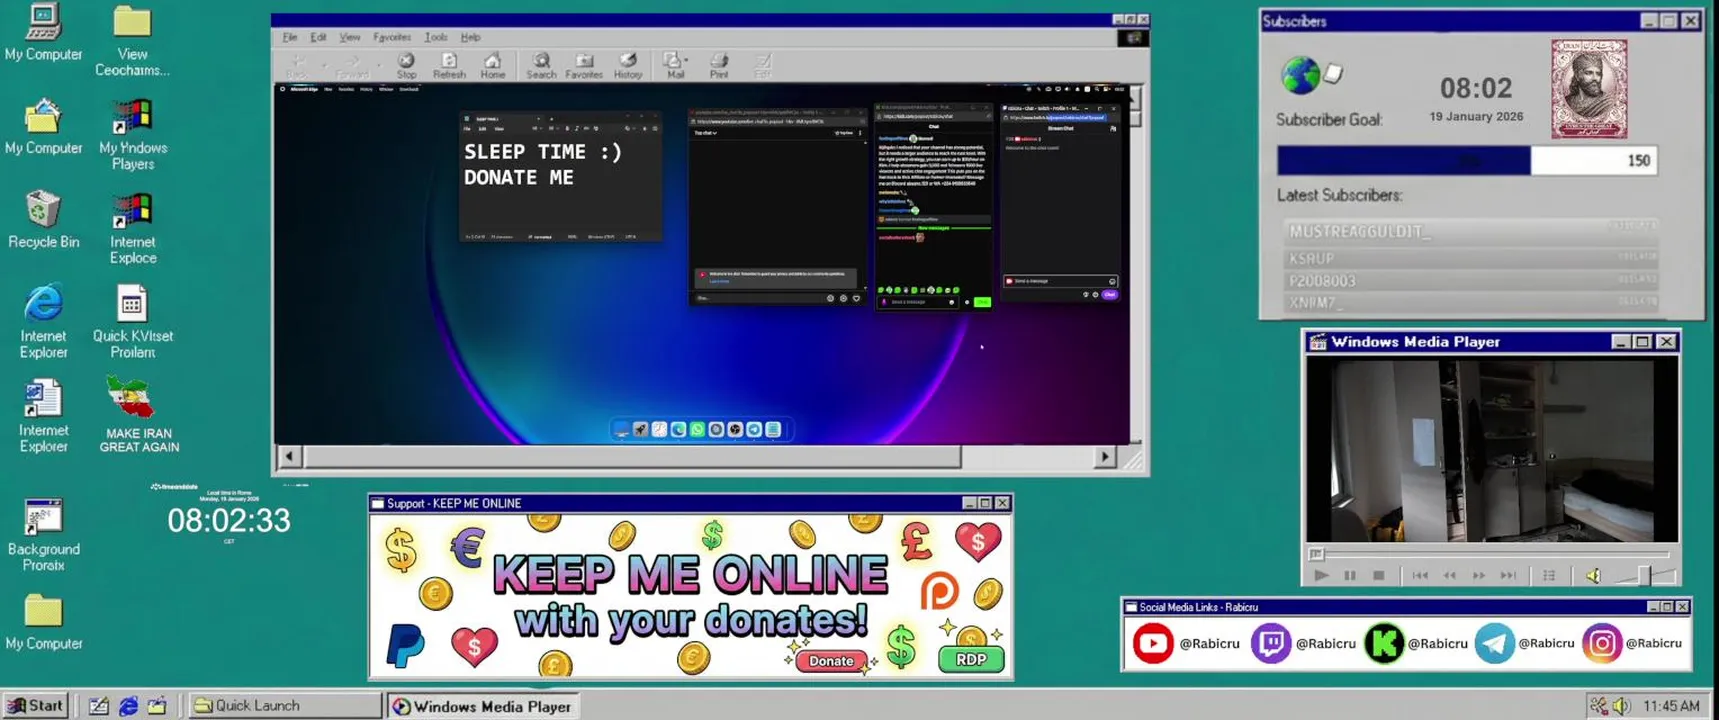The image size is (1719, 720).
Task: Open the YouTube @Rabicru link
Action: (1186, 643)
